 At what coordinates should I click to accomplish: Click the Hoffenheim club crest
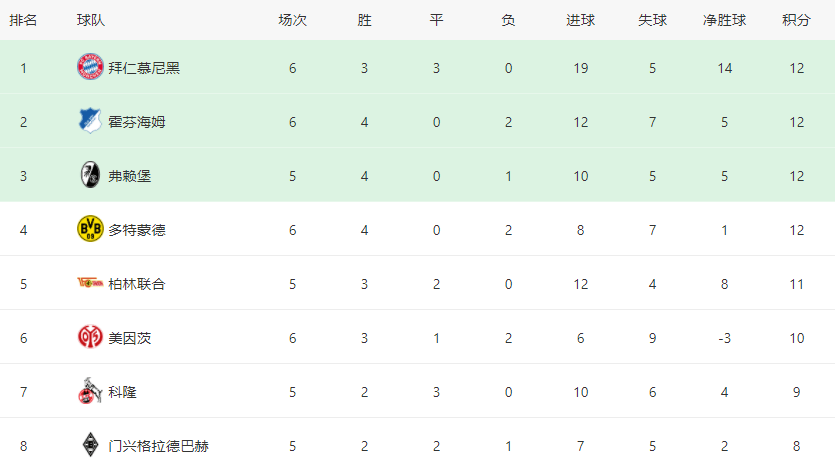point(90,121)
